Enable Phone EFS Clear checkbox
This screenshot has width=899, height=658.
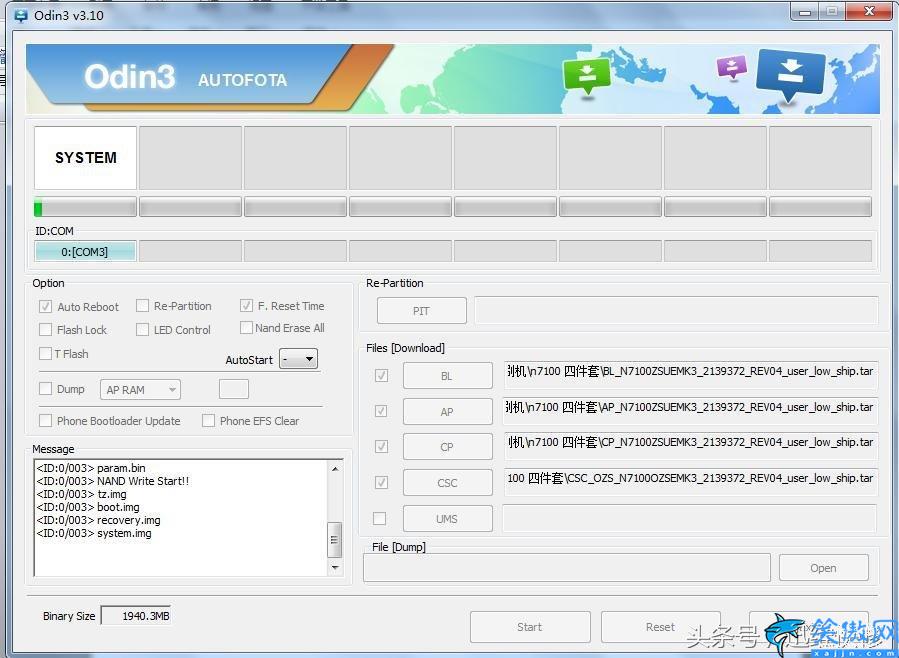coord(208,421)
